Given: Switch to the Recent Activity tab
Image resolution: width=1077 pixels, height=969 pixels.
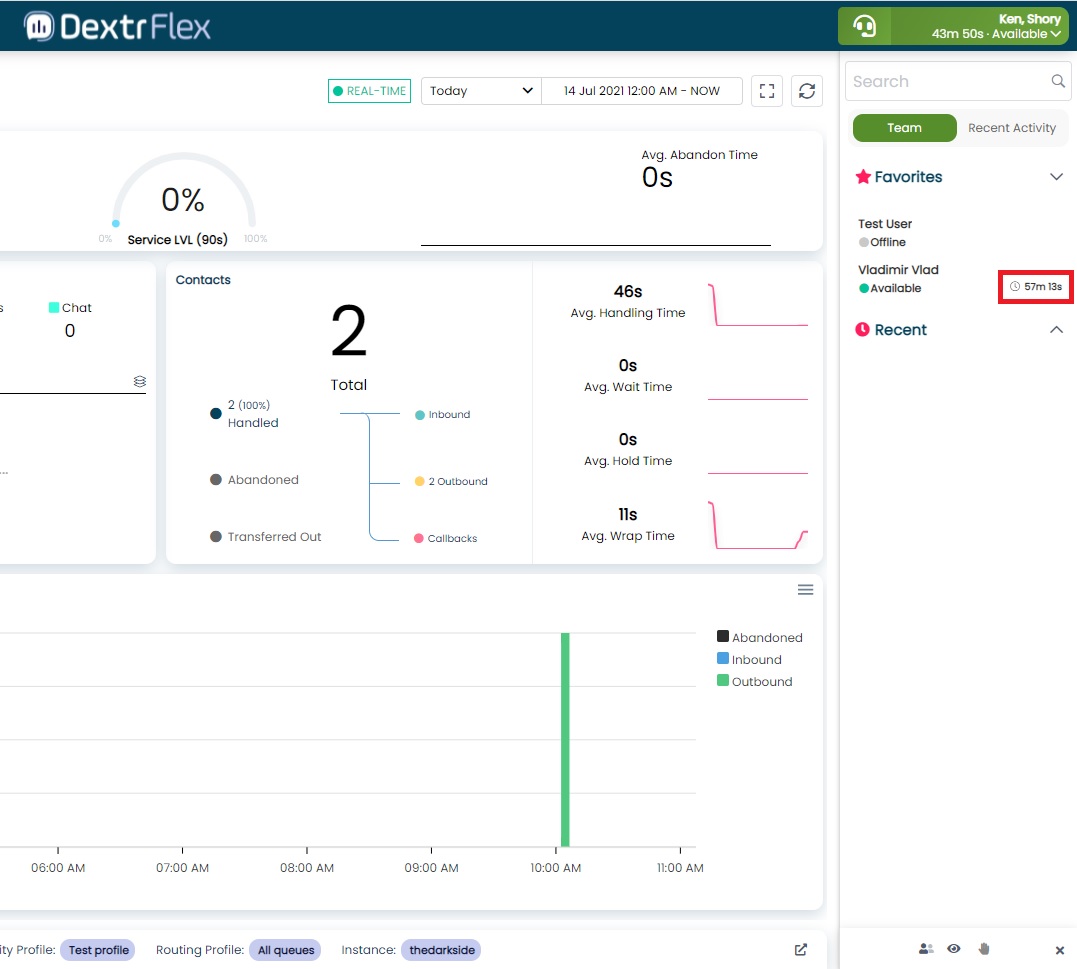Looking at the screenshot, I should [x=1012, y=128].
